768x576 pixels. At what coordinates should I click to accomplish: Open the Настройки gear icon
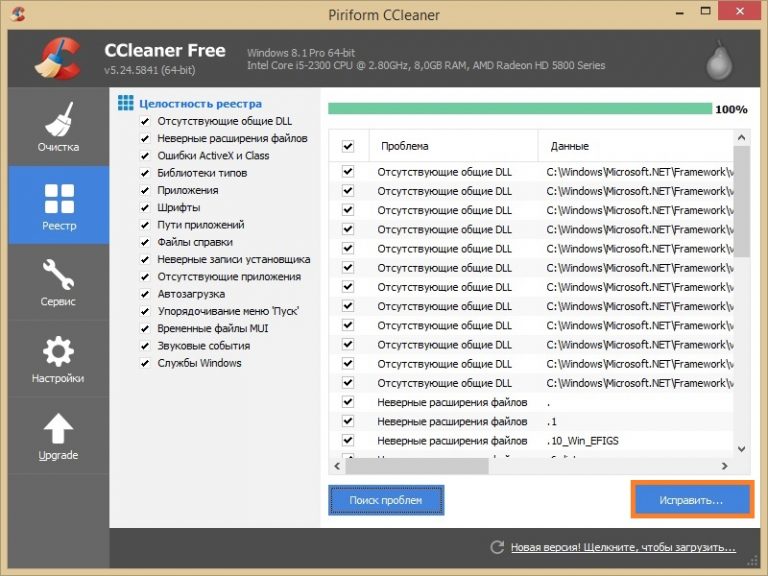click(x=58, y=351)
